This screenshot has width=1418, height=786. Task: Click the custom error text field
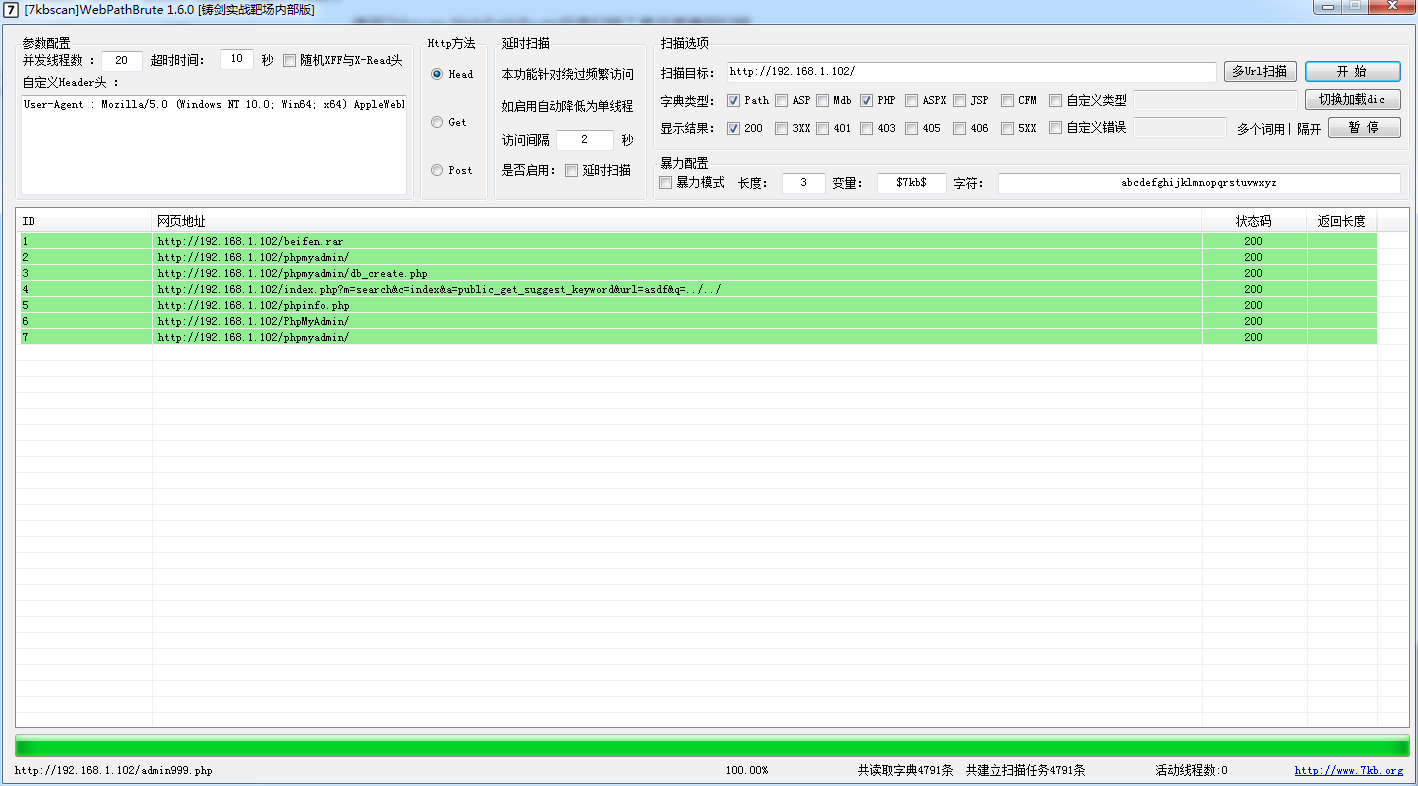pyautogui.click(x=1180, y=128)
